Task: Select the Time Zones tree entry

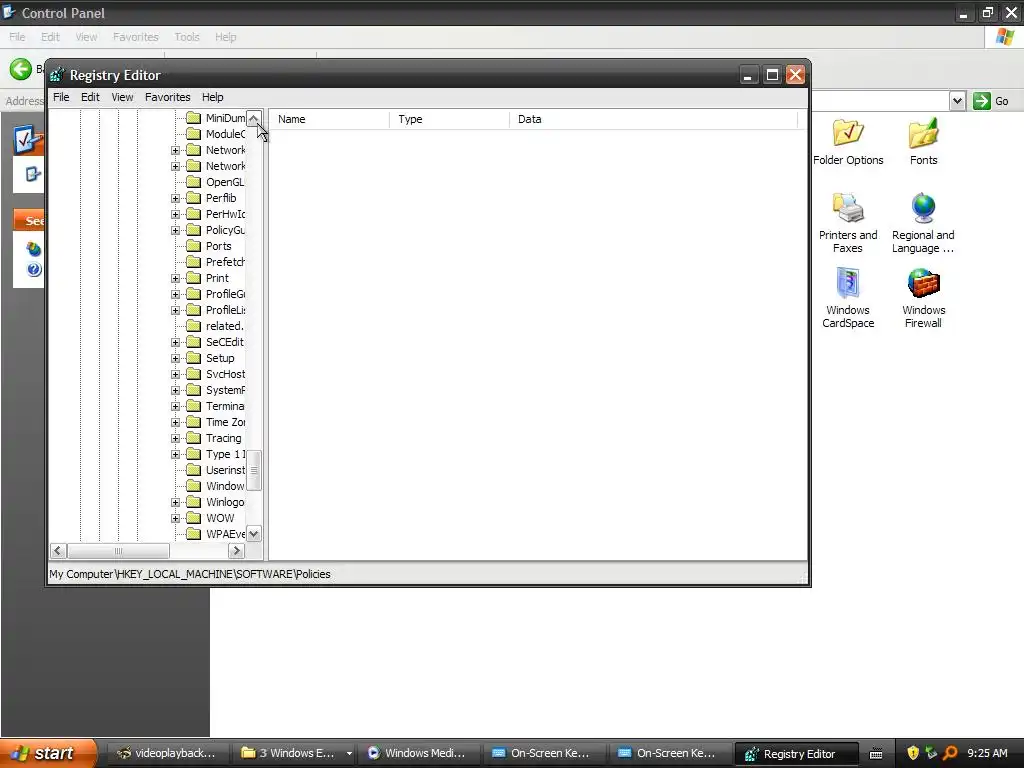Action: [x=225, y=423]
